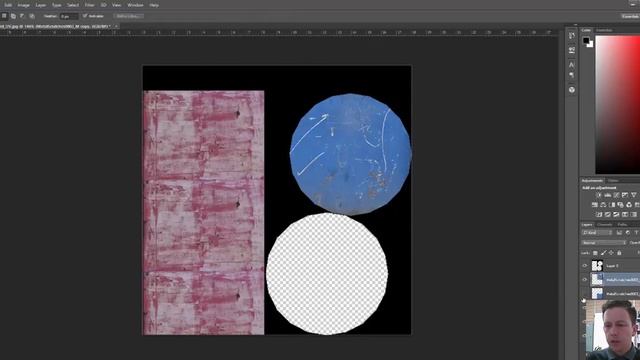The width and height of the screenshot is (640, 360).
Task: Add a Selective Color adjustment
Action: click(625, 214)
